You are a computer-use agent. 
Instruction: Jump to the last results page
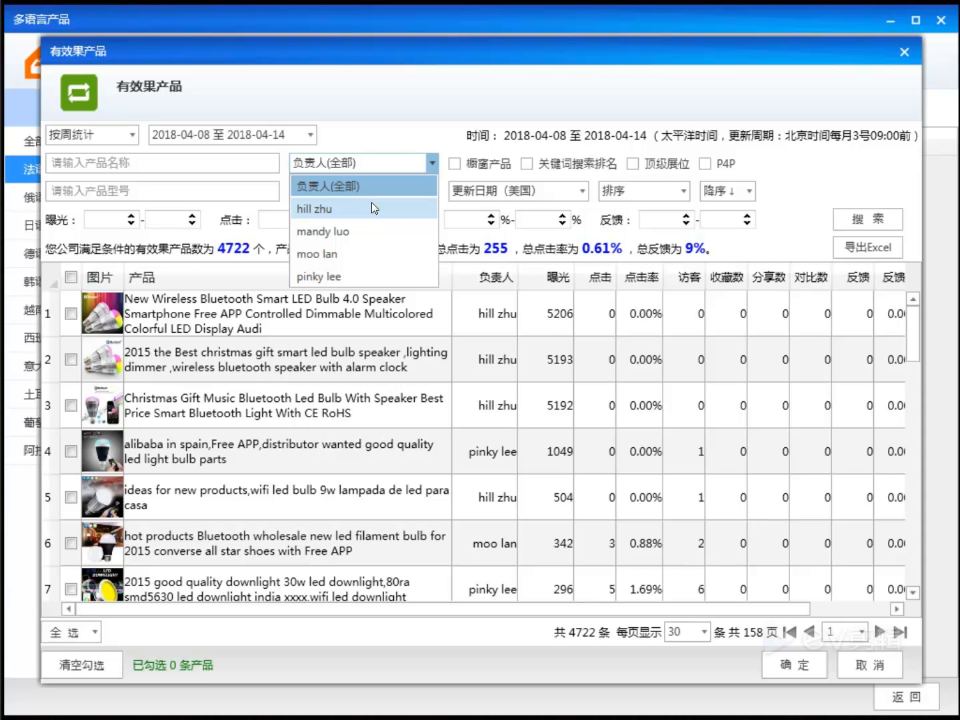[900, 632]
